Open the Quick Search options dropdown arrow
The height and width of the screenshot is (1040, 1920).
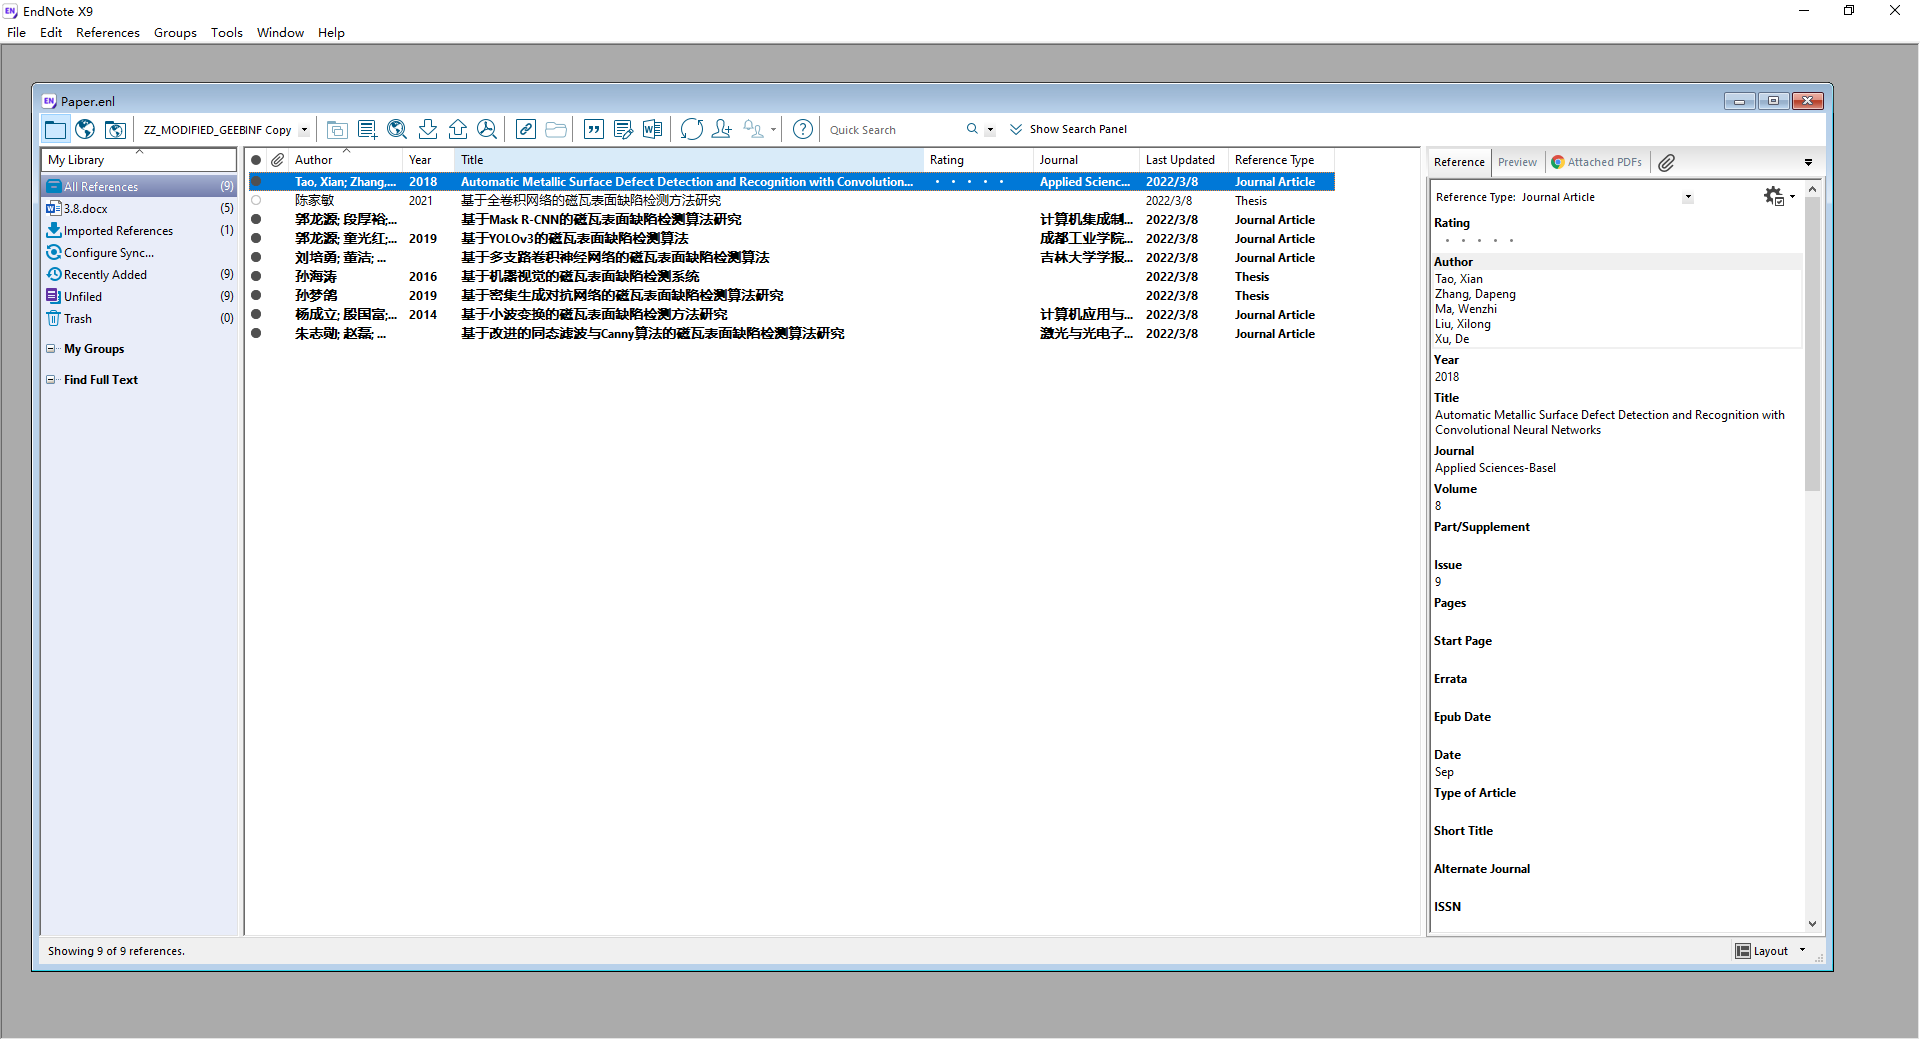coord(990,130)
